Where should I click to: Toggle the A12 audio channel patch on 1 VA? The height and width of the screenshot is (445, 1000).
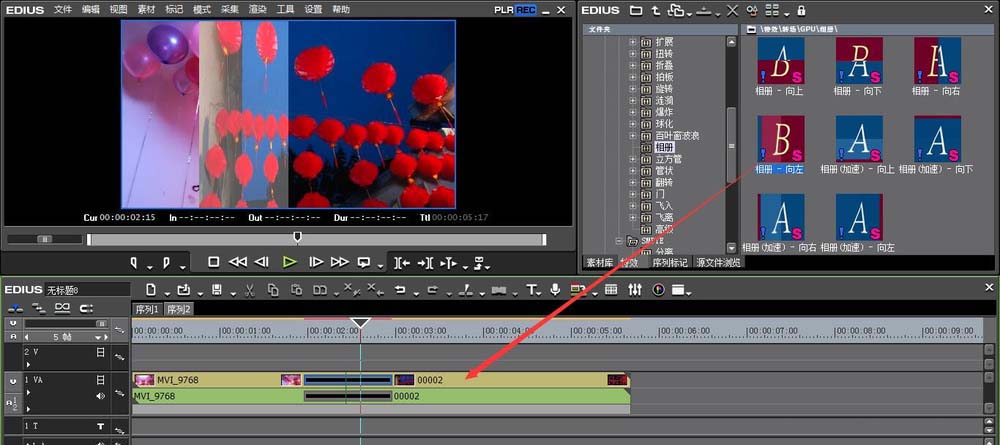pyautogui.click(x=13, y=402)
